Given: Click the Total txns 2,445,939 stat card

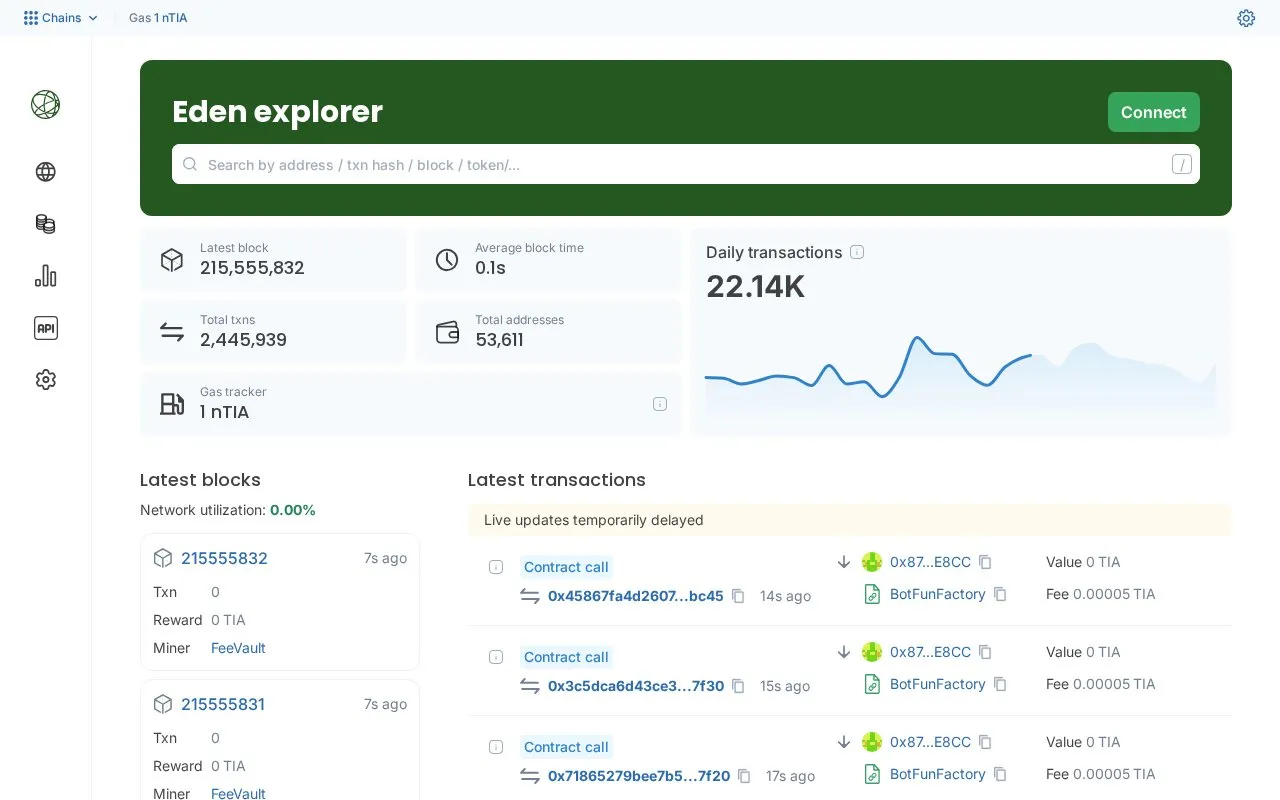Looking at the screenshot, I should (273, 332).
